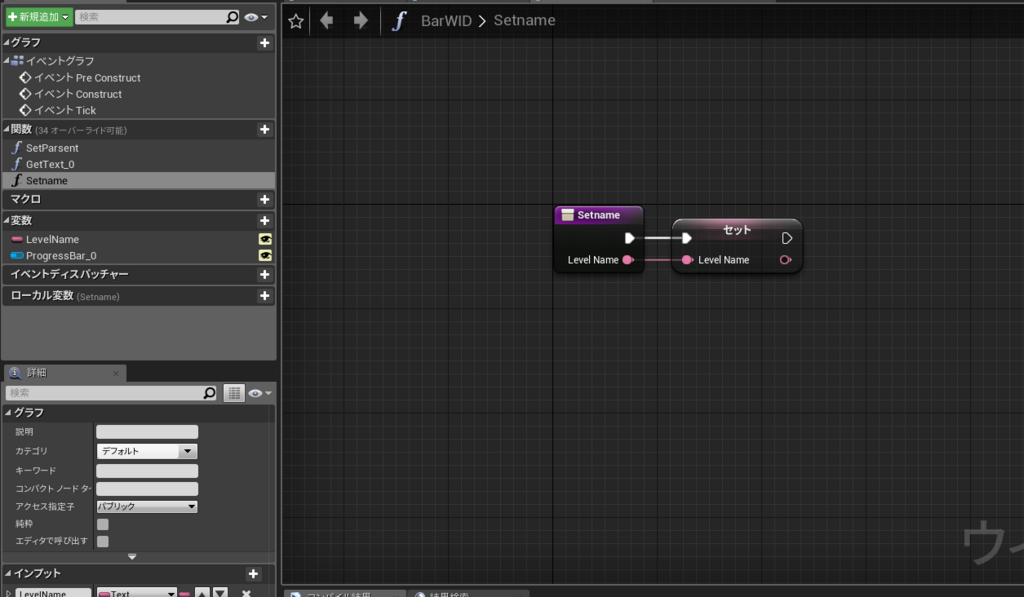The height and width of the screenshot is (597, 1024).
Task: Click the favorites star icon
Action: (296, 21)
